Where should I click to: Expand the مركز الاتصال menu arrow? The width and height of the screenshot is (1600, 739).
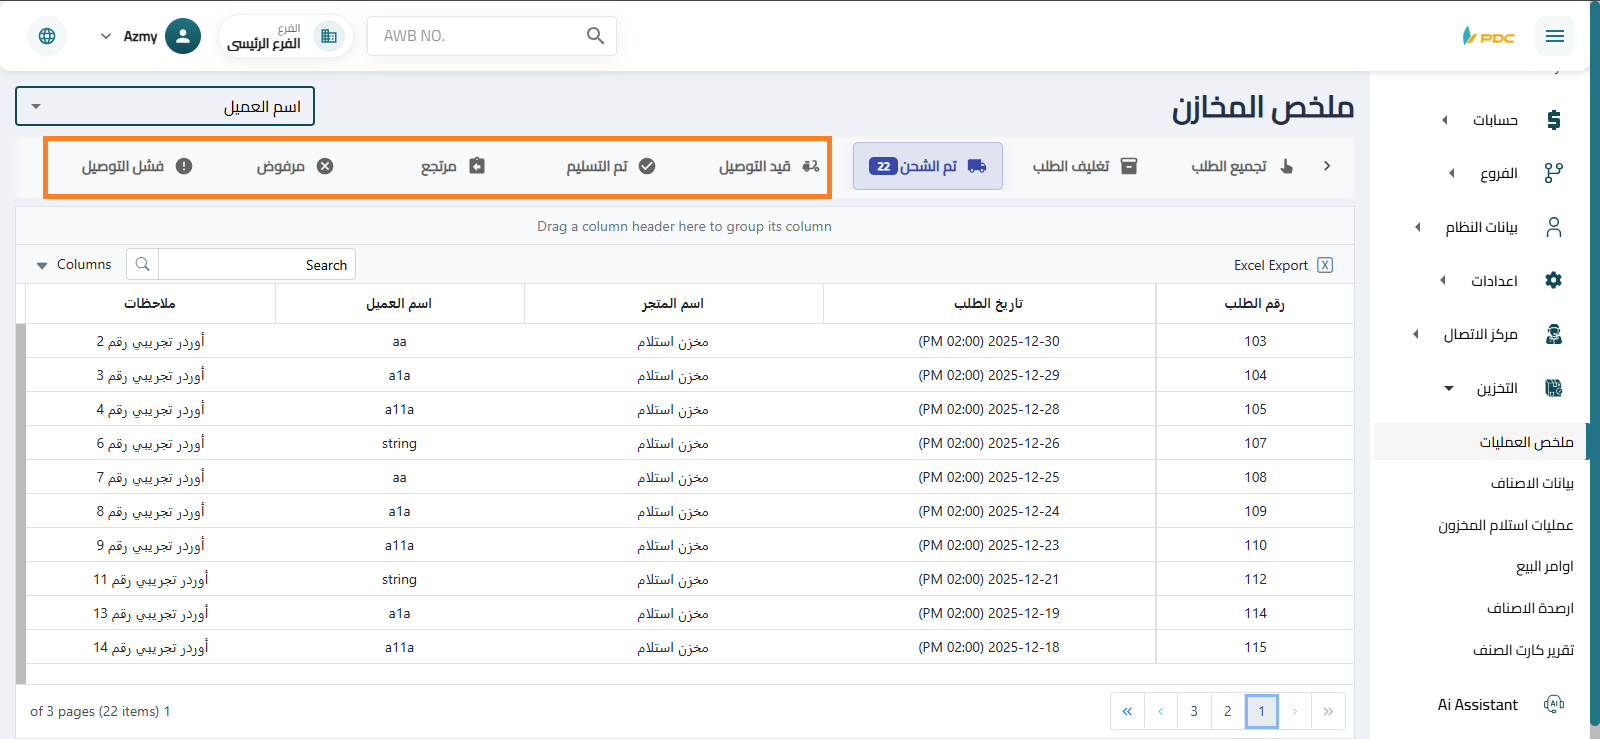tap(1416, 334)
